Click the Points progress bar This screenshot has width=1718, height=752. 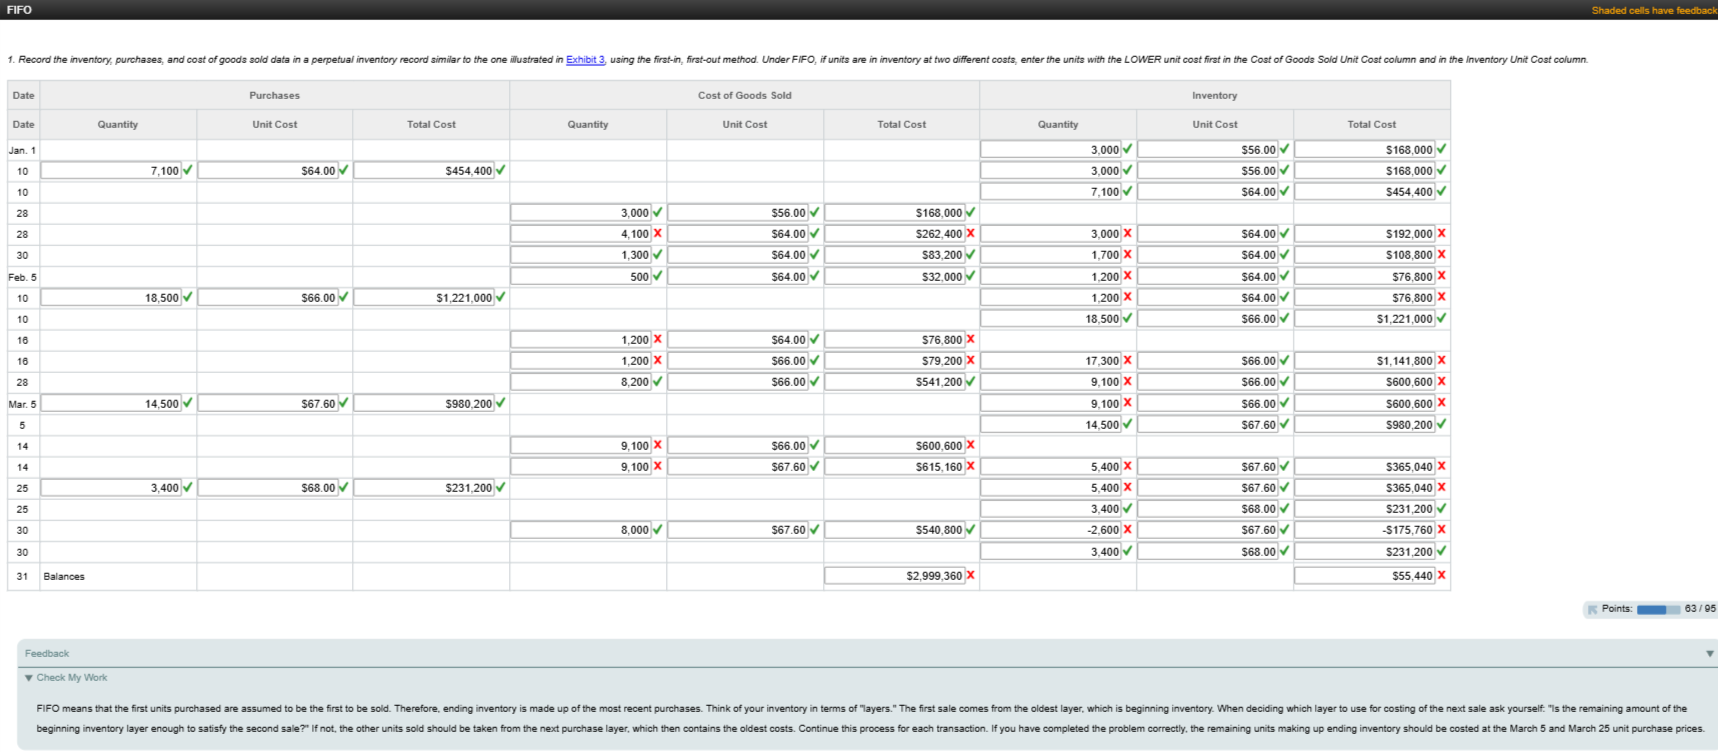[x=1657, y=609]
